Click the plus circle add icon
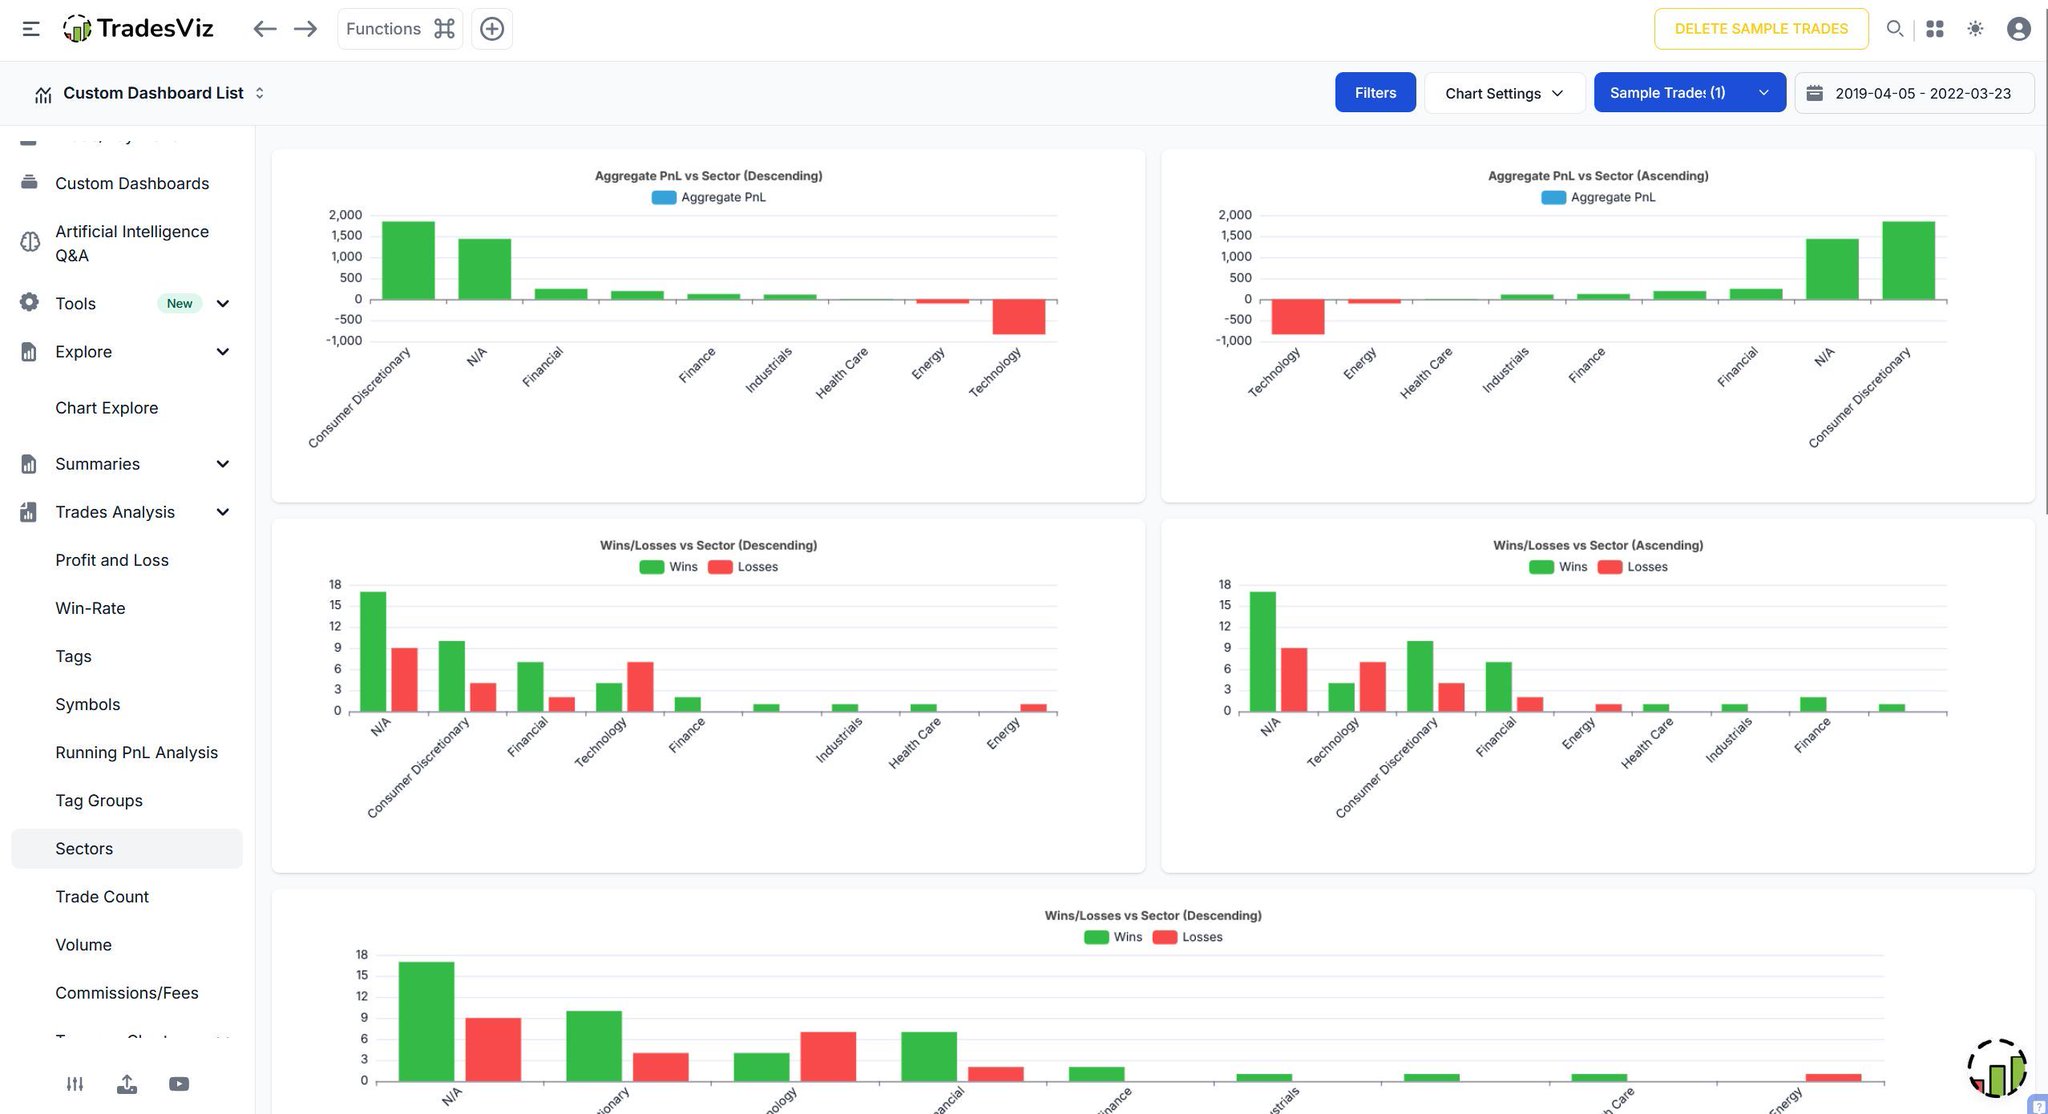The width and height of the screenshot is (2048, 1114). coord(491,29)
